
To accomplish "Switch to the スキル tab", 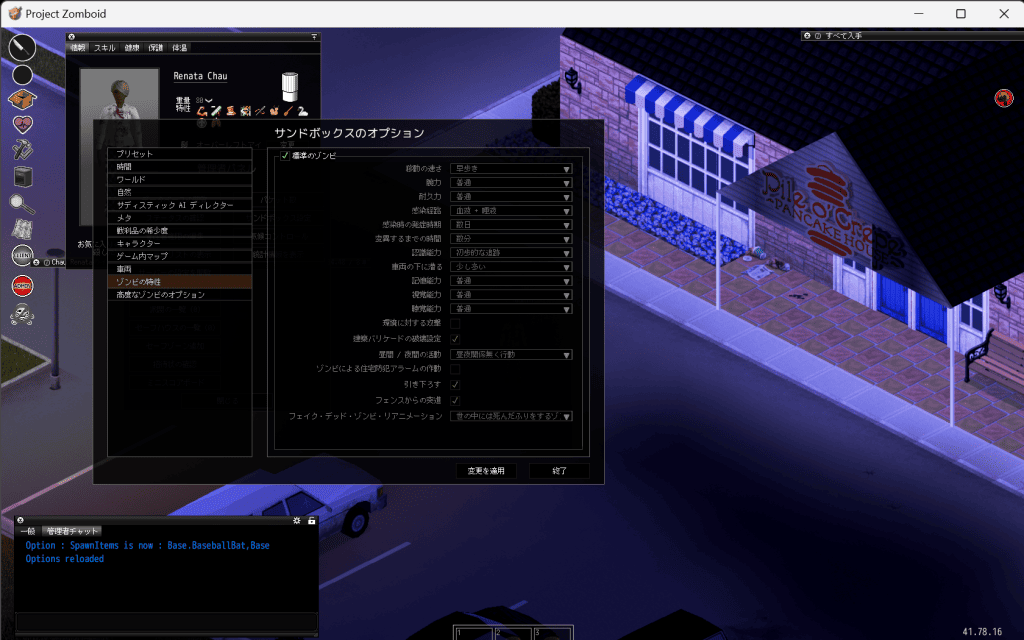I will point(104,48).
